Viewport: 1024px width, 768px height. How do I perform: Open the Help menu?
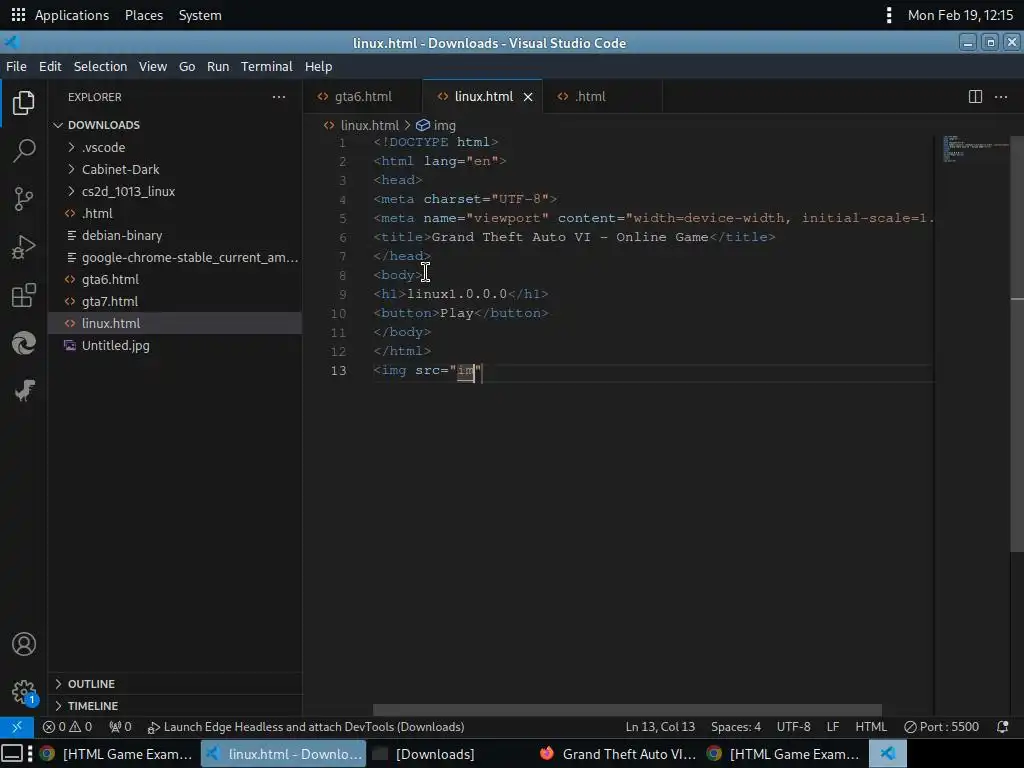coord(319,67)
